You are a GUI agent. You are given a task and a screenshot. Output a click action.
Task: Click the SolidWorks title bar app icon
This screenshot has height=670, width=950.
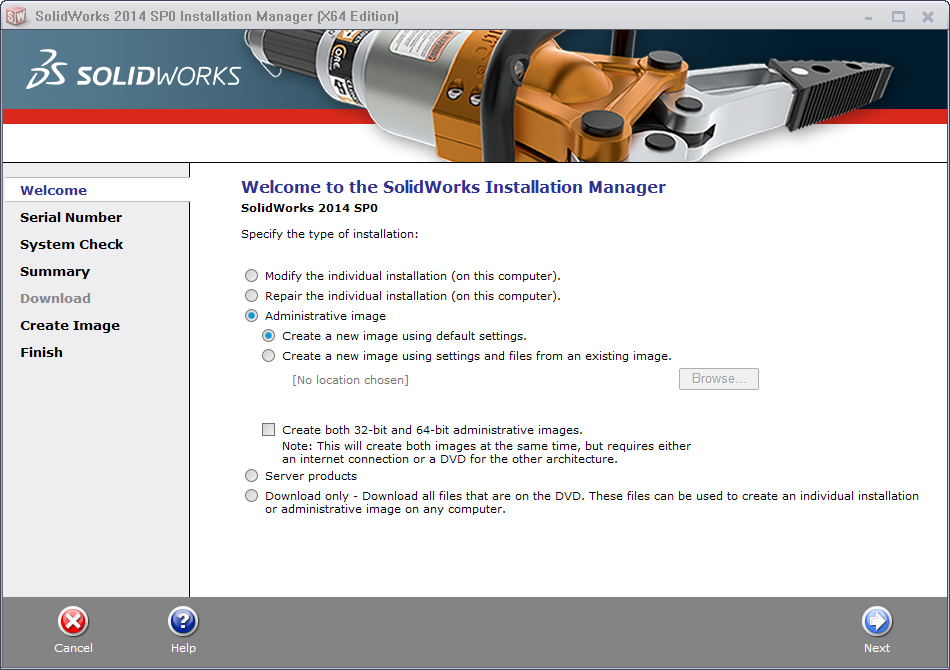click(16, 16)
